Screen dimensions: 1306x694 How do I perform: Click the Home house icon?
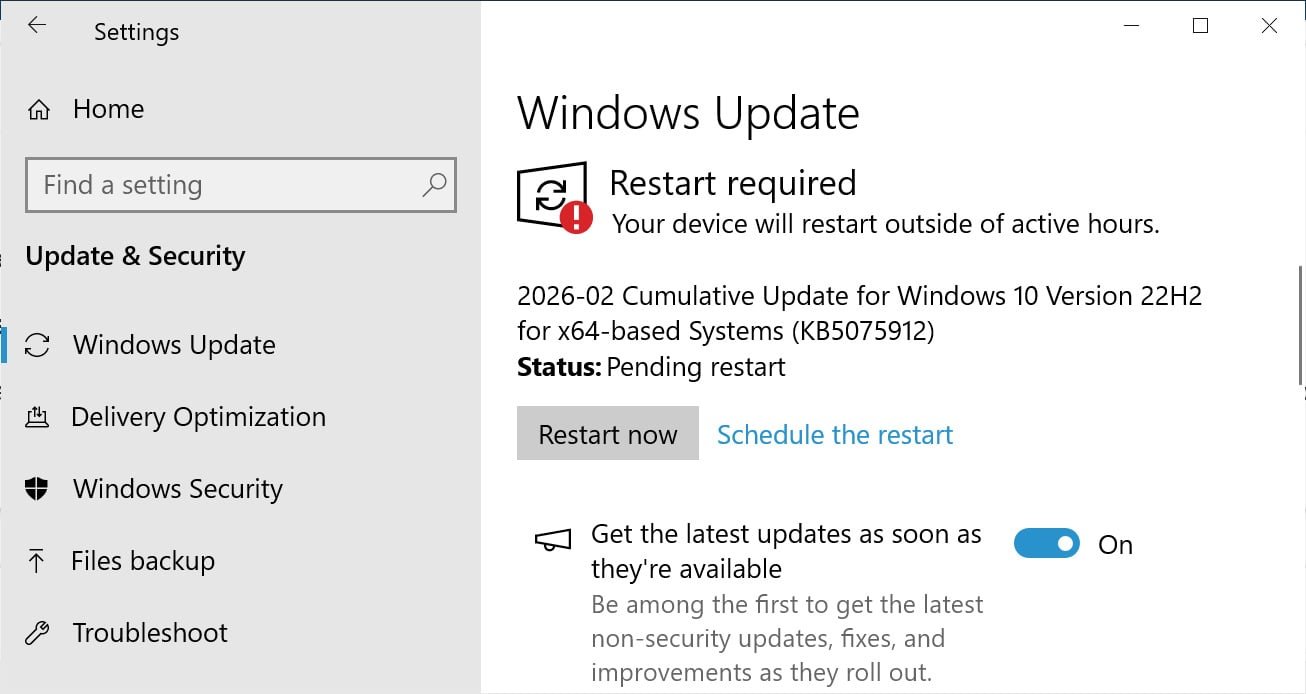[x=38, y=109]
